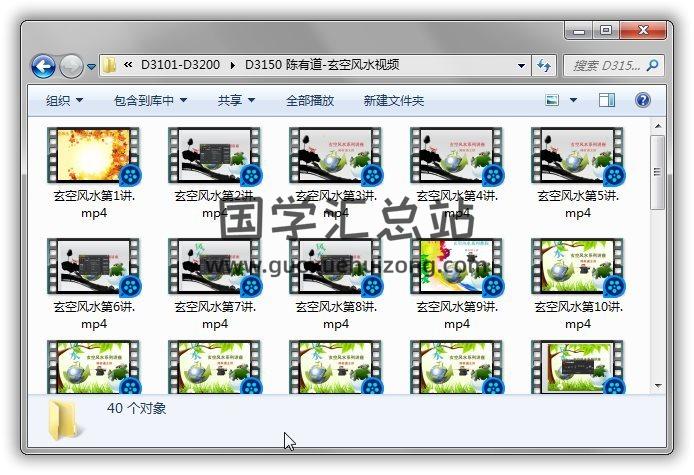This screenshot has width=694, height=475.
Task: Click the 玄空风水第10讲.mp4 file name
Action: (578, 315)
